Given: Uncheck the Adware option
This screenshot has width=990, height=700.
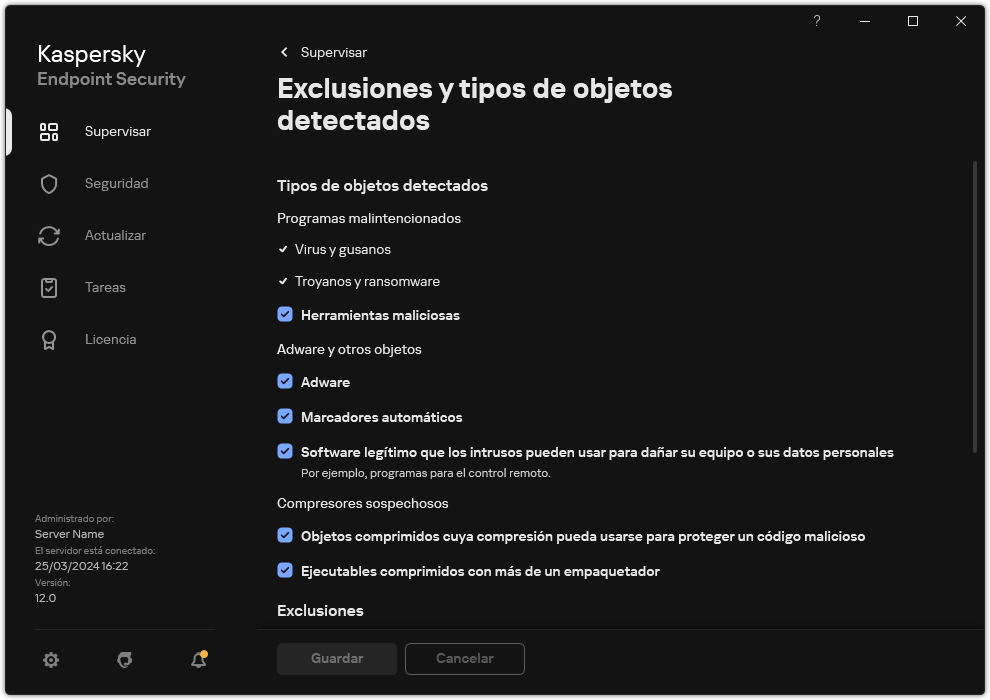Looking at the screenshot, I should (x=286, y=381).
